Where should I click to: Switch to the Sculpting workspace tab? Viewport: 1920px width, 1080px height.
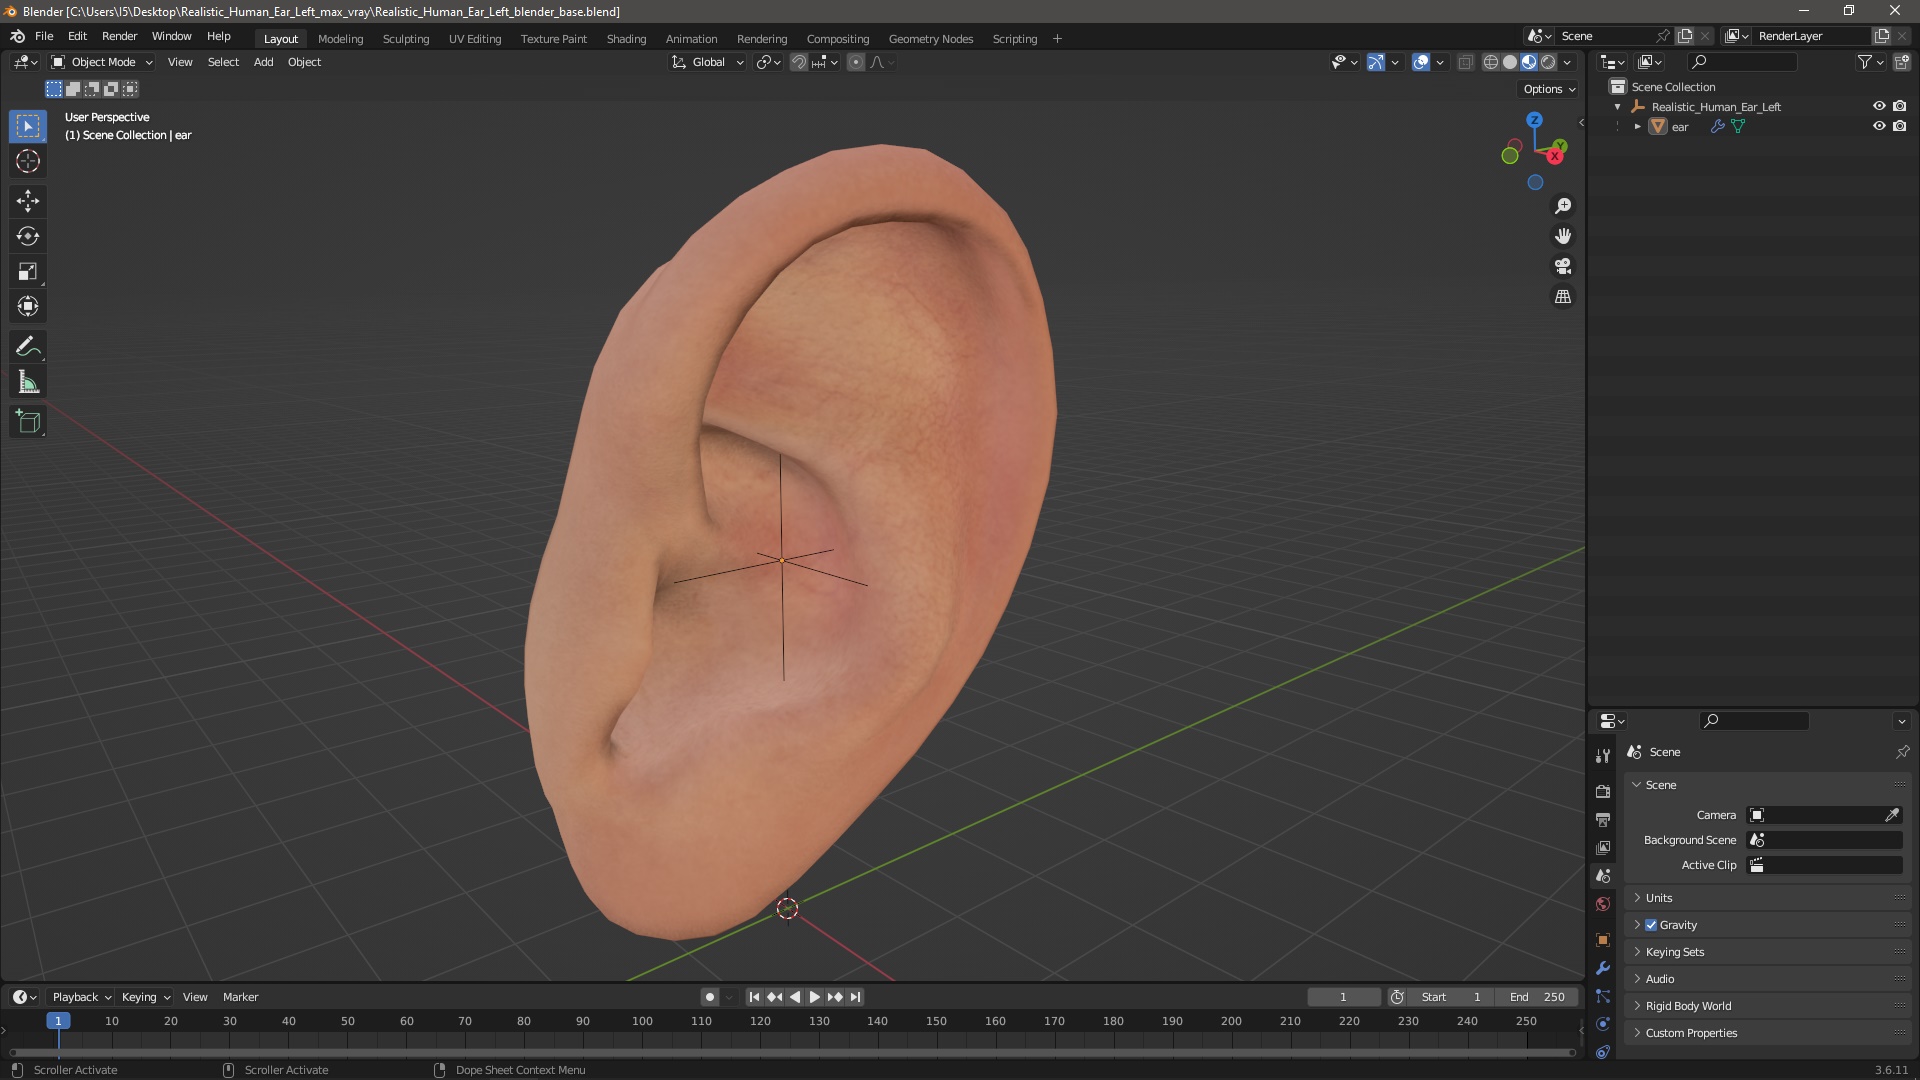click(405, 39)
